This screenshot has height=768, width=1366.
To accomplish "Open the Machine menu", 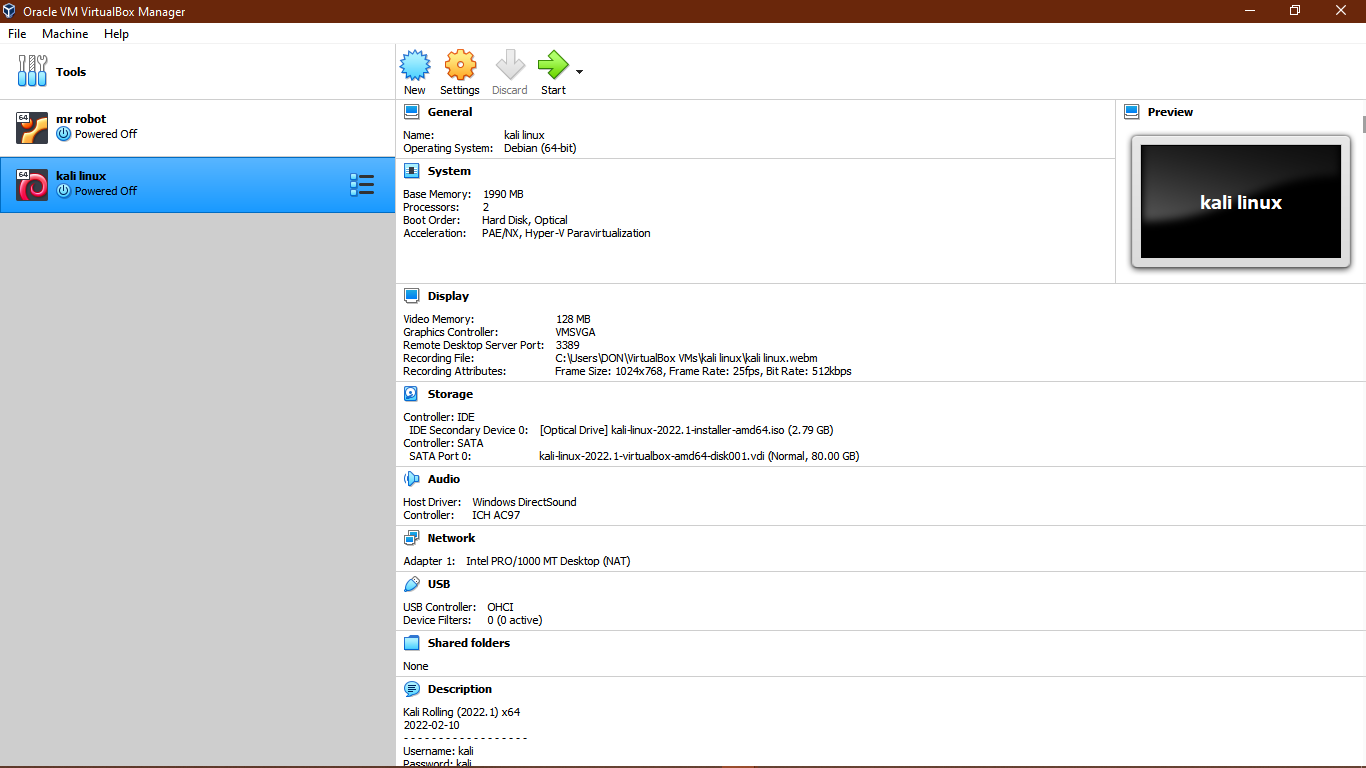I will point(64,33).
